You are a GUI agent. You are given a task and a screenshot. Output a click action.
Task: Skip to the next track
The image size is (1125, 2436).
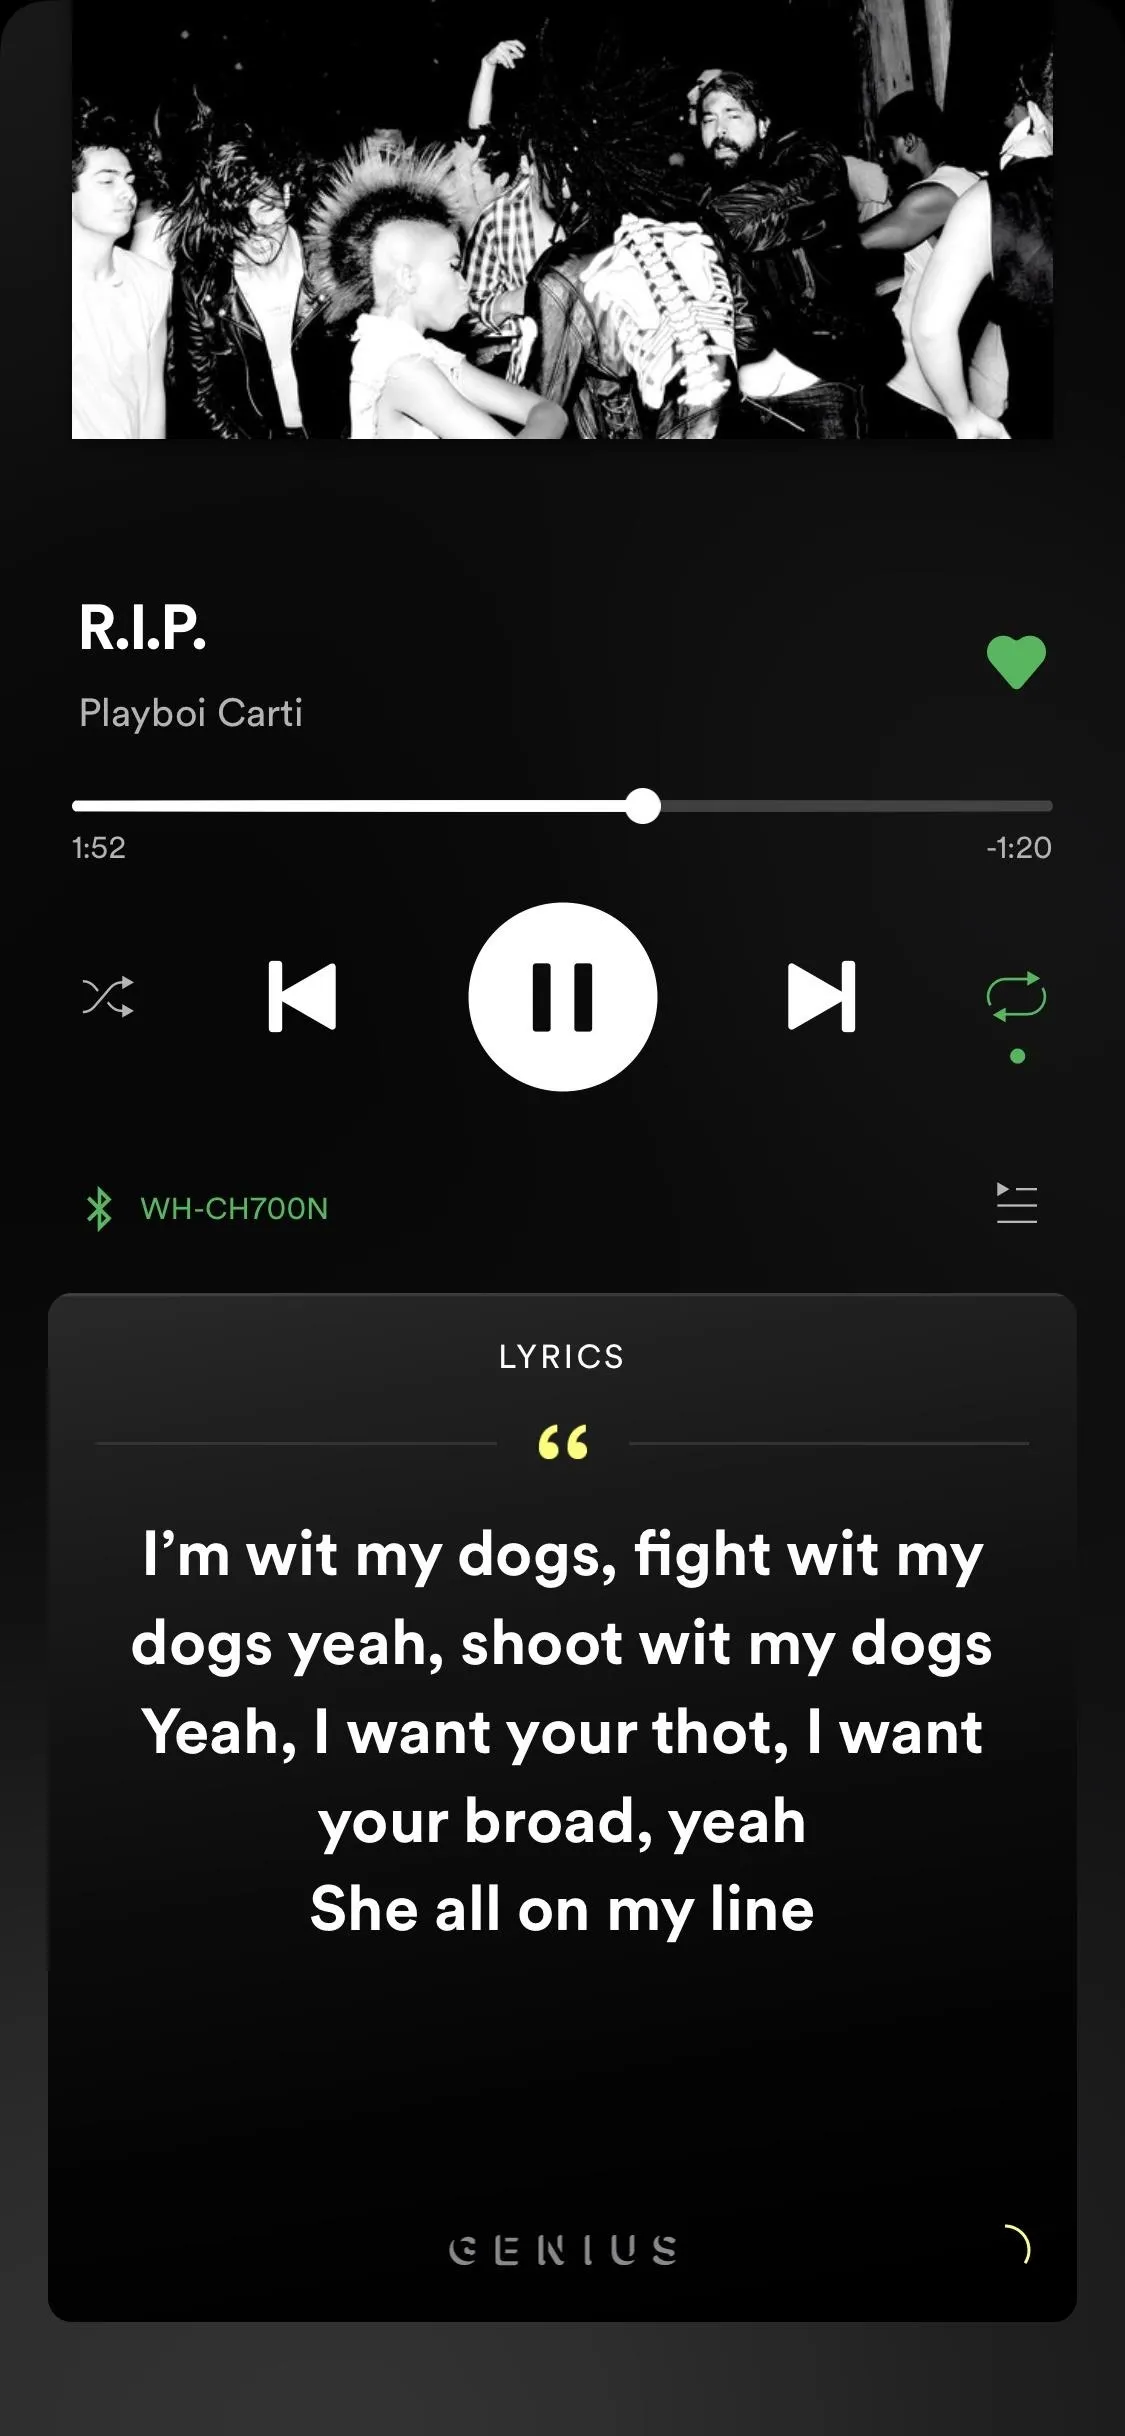(x=822, y=997)
